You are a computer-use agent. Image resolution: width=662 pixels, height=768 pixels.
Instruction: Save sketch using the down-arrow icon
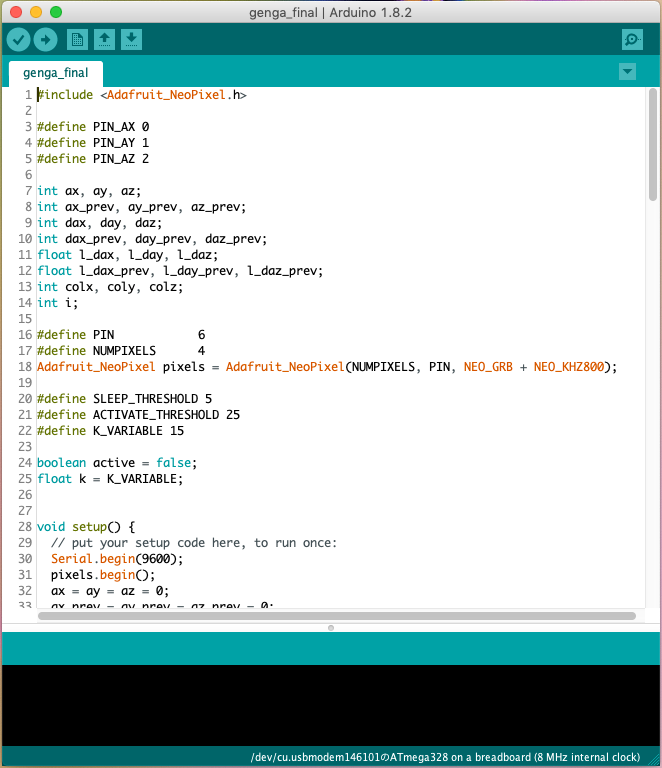click(x=131, y=40)
